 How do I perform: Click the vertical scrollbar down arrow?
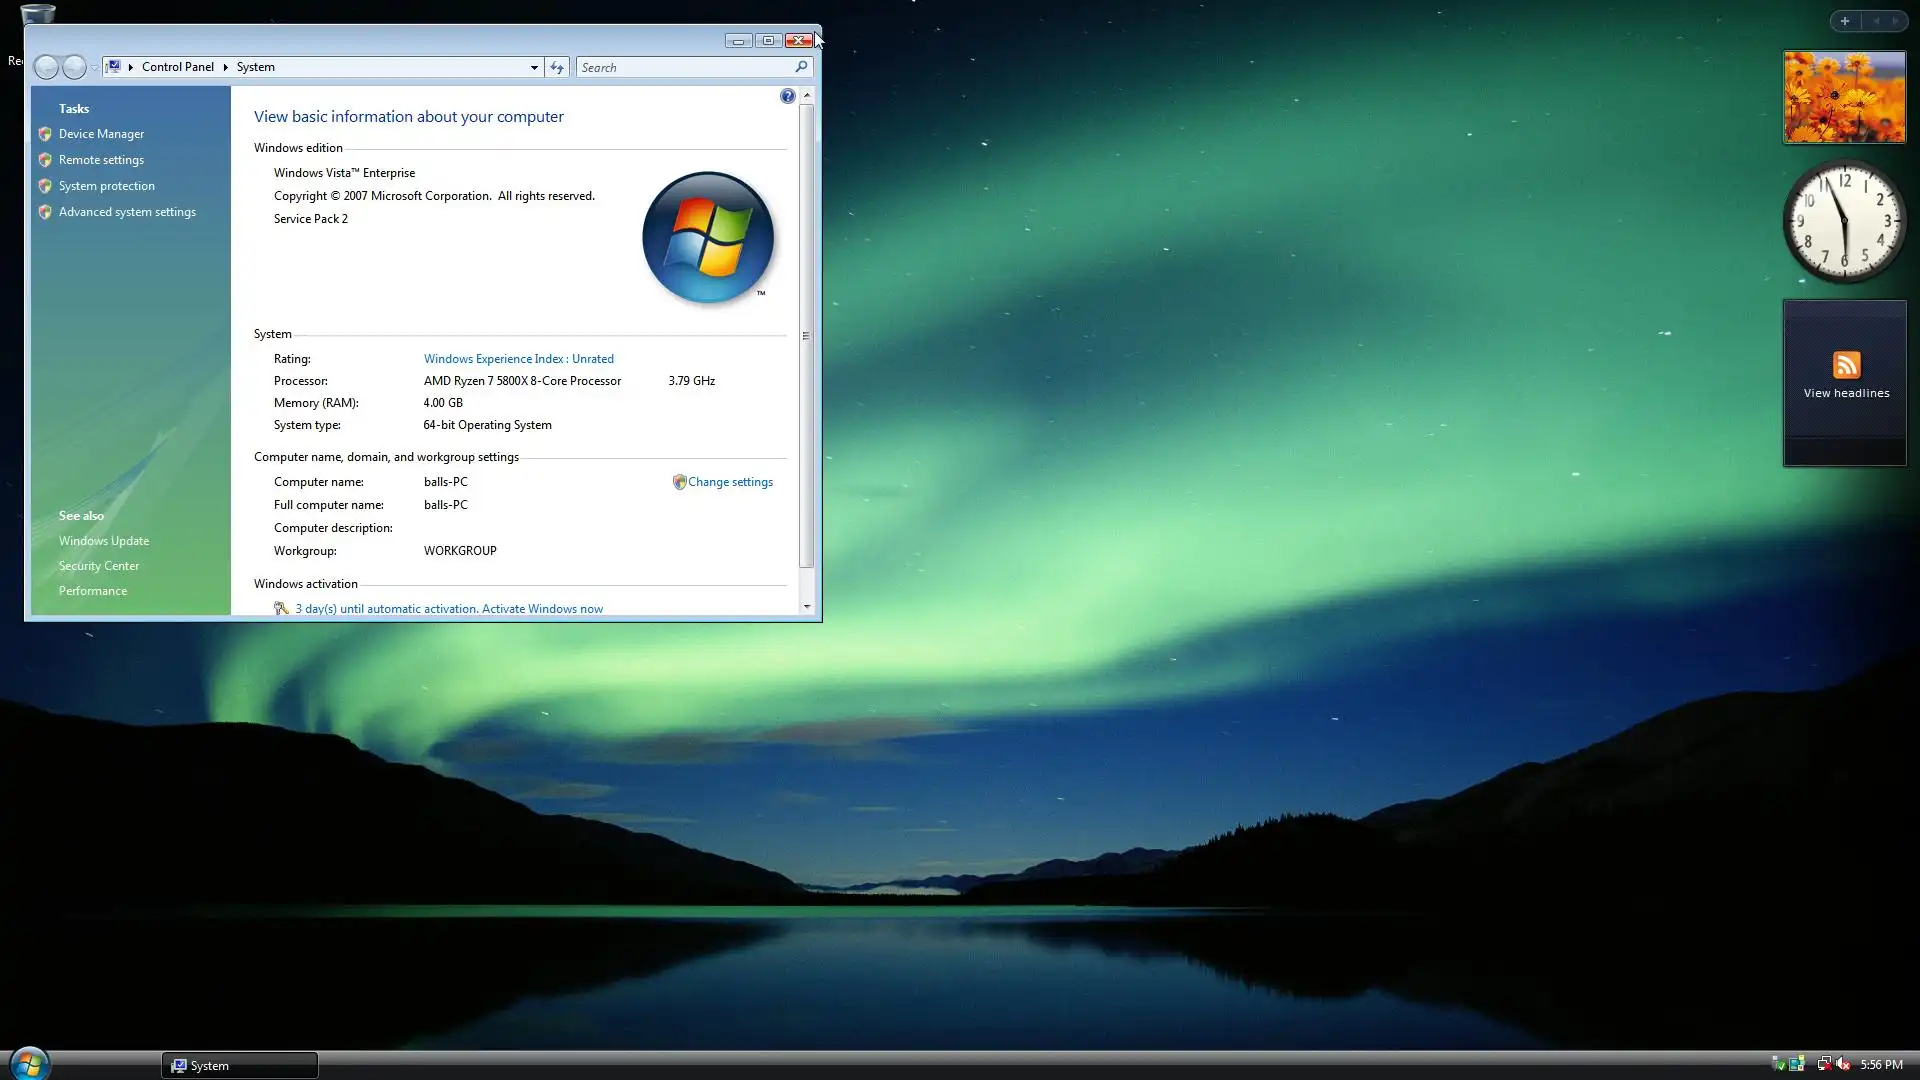point(807,606)
